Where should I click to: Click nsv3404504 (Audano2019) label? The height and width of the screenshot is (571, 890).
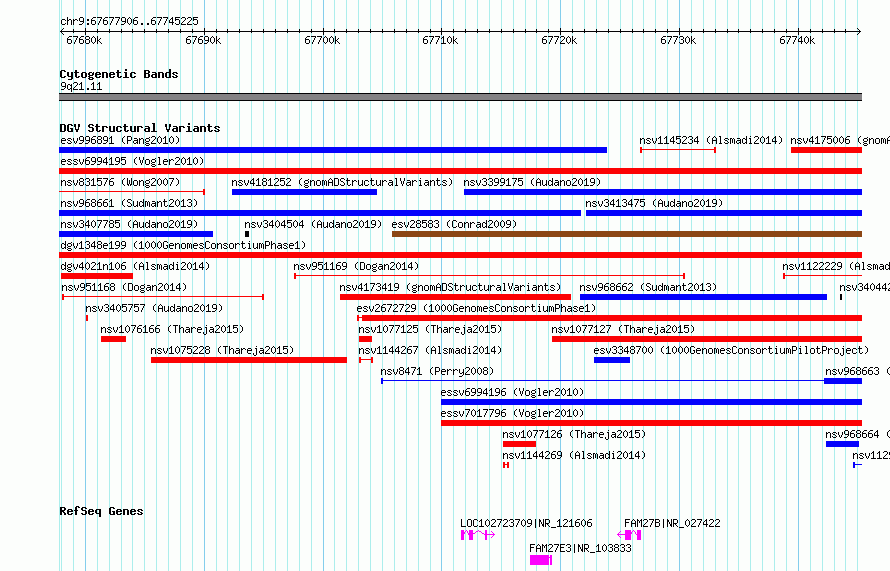coord(313,224)
